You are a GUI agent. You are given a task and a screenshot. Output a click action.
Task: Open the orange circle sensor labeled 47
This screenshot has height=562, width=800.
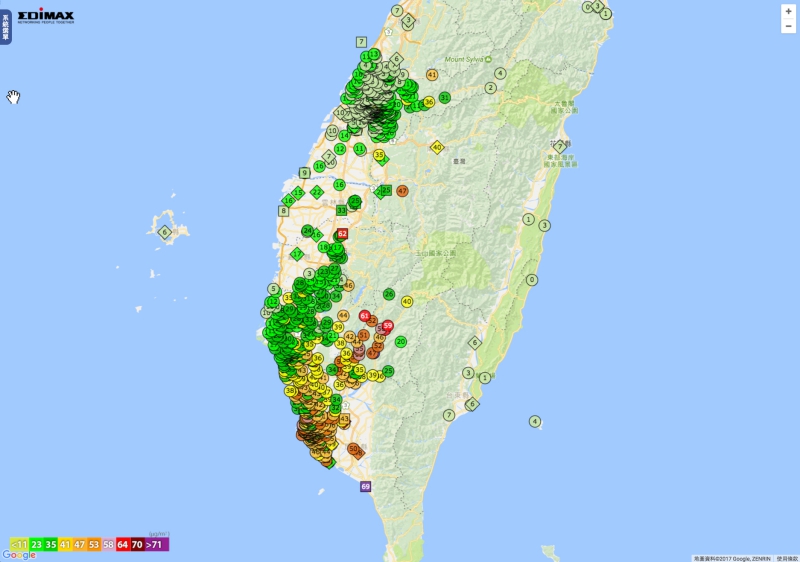pos(403,191)
